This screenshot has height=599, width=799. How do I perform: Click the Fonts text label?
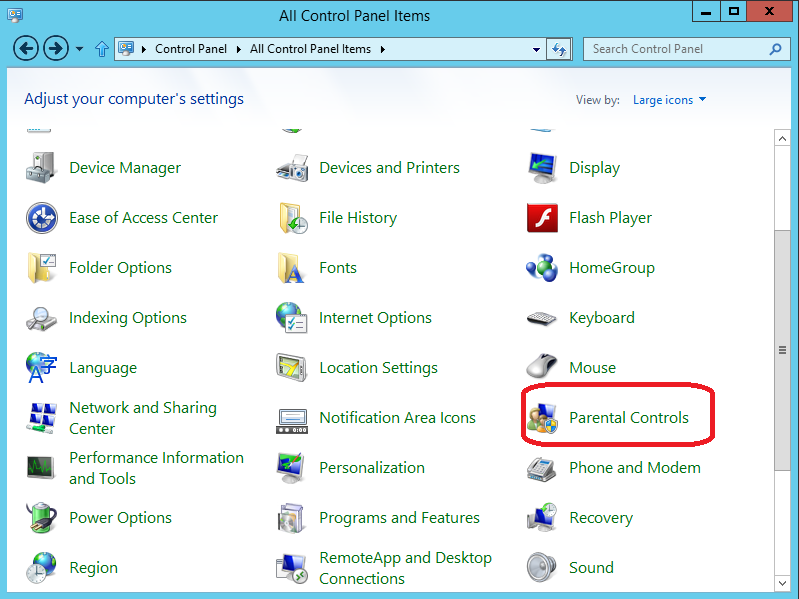click(338, 267)
